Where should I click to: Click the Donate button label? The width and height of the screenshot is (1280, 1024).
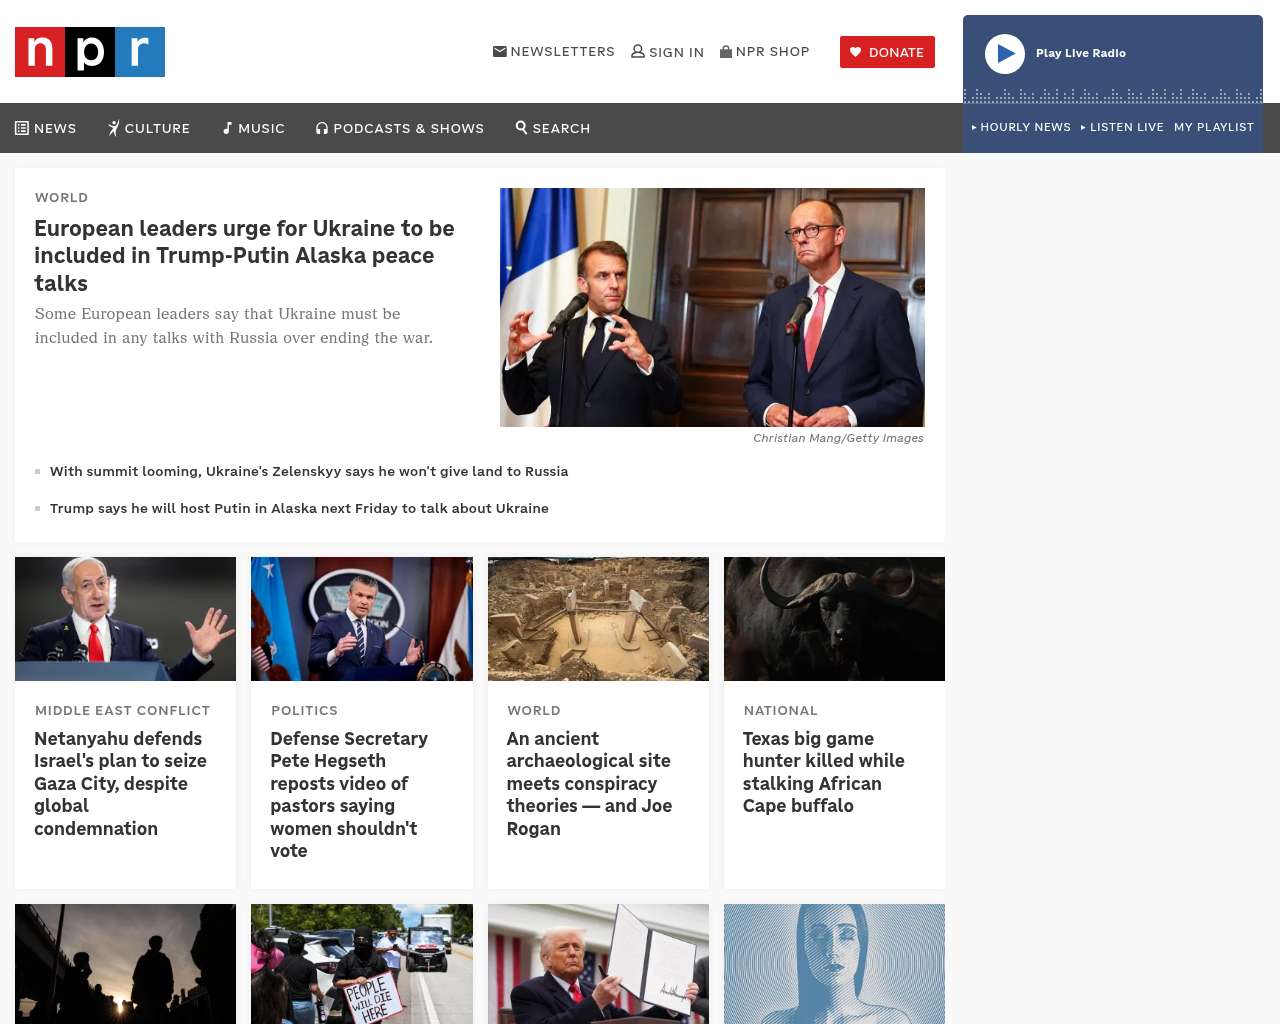[x=896, y=52]
